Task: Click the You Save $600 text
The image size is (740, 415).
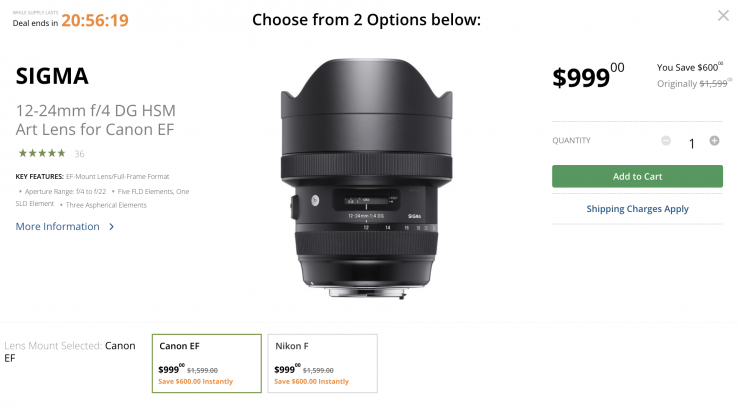Action: click(x=688, y=67)
